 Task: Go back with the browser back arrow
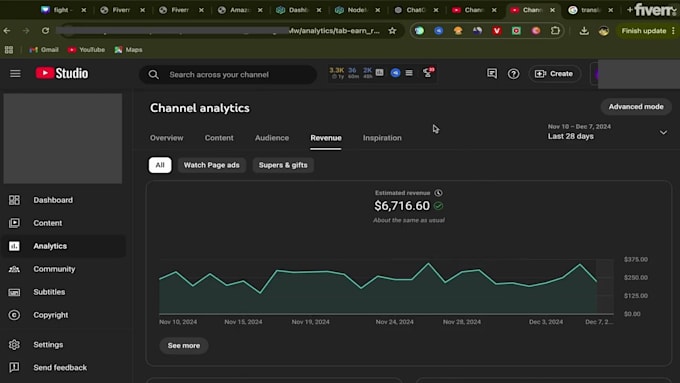coord(7,31)
